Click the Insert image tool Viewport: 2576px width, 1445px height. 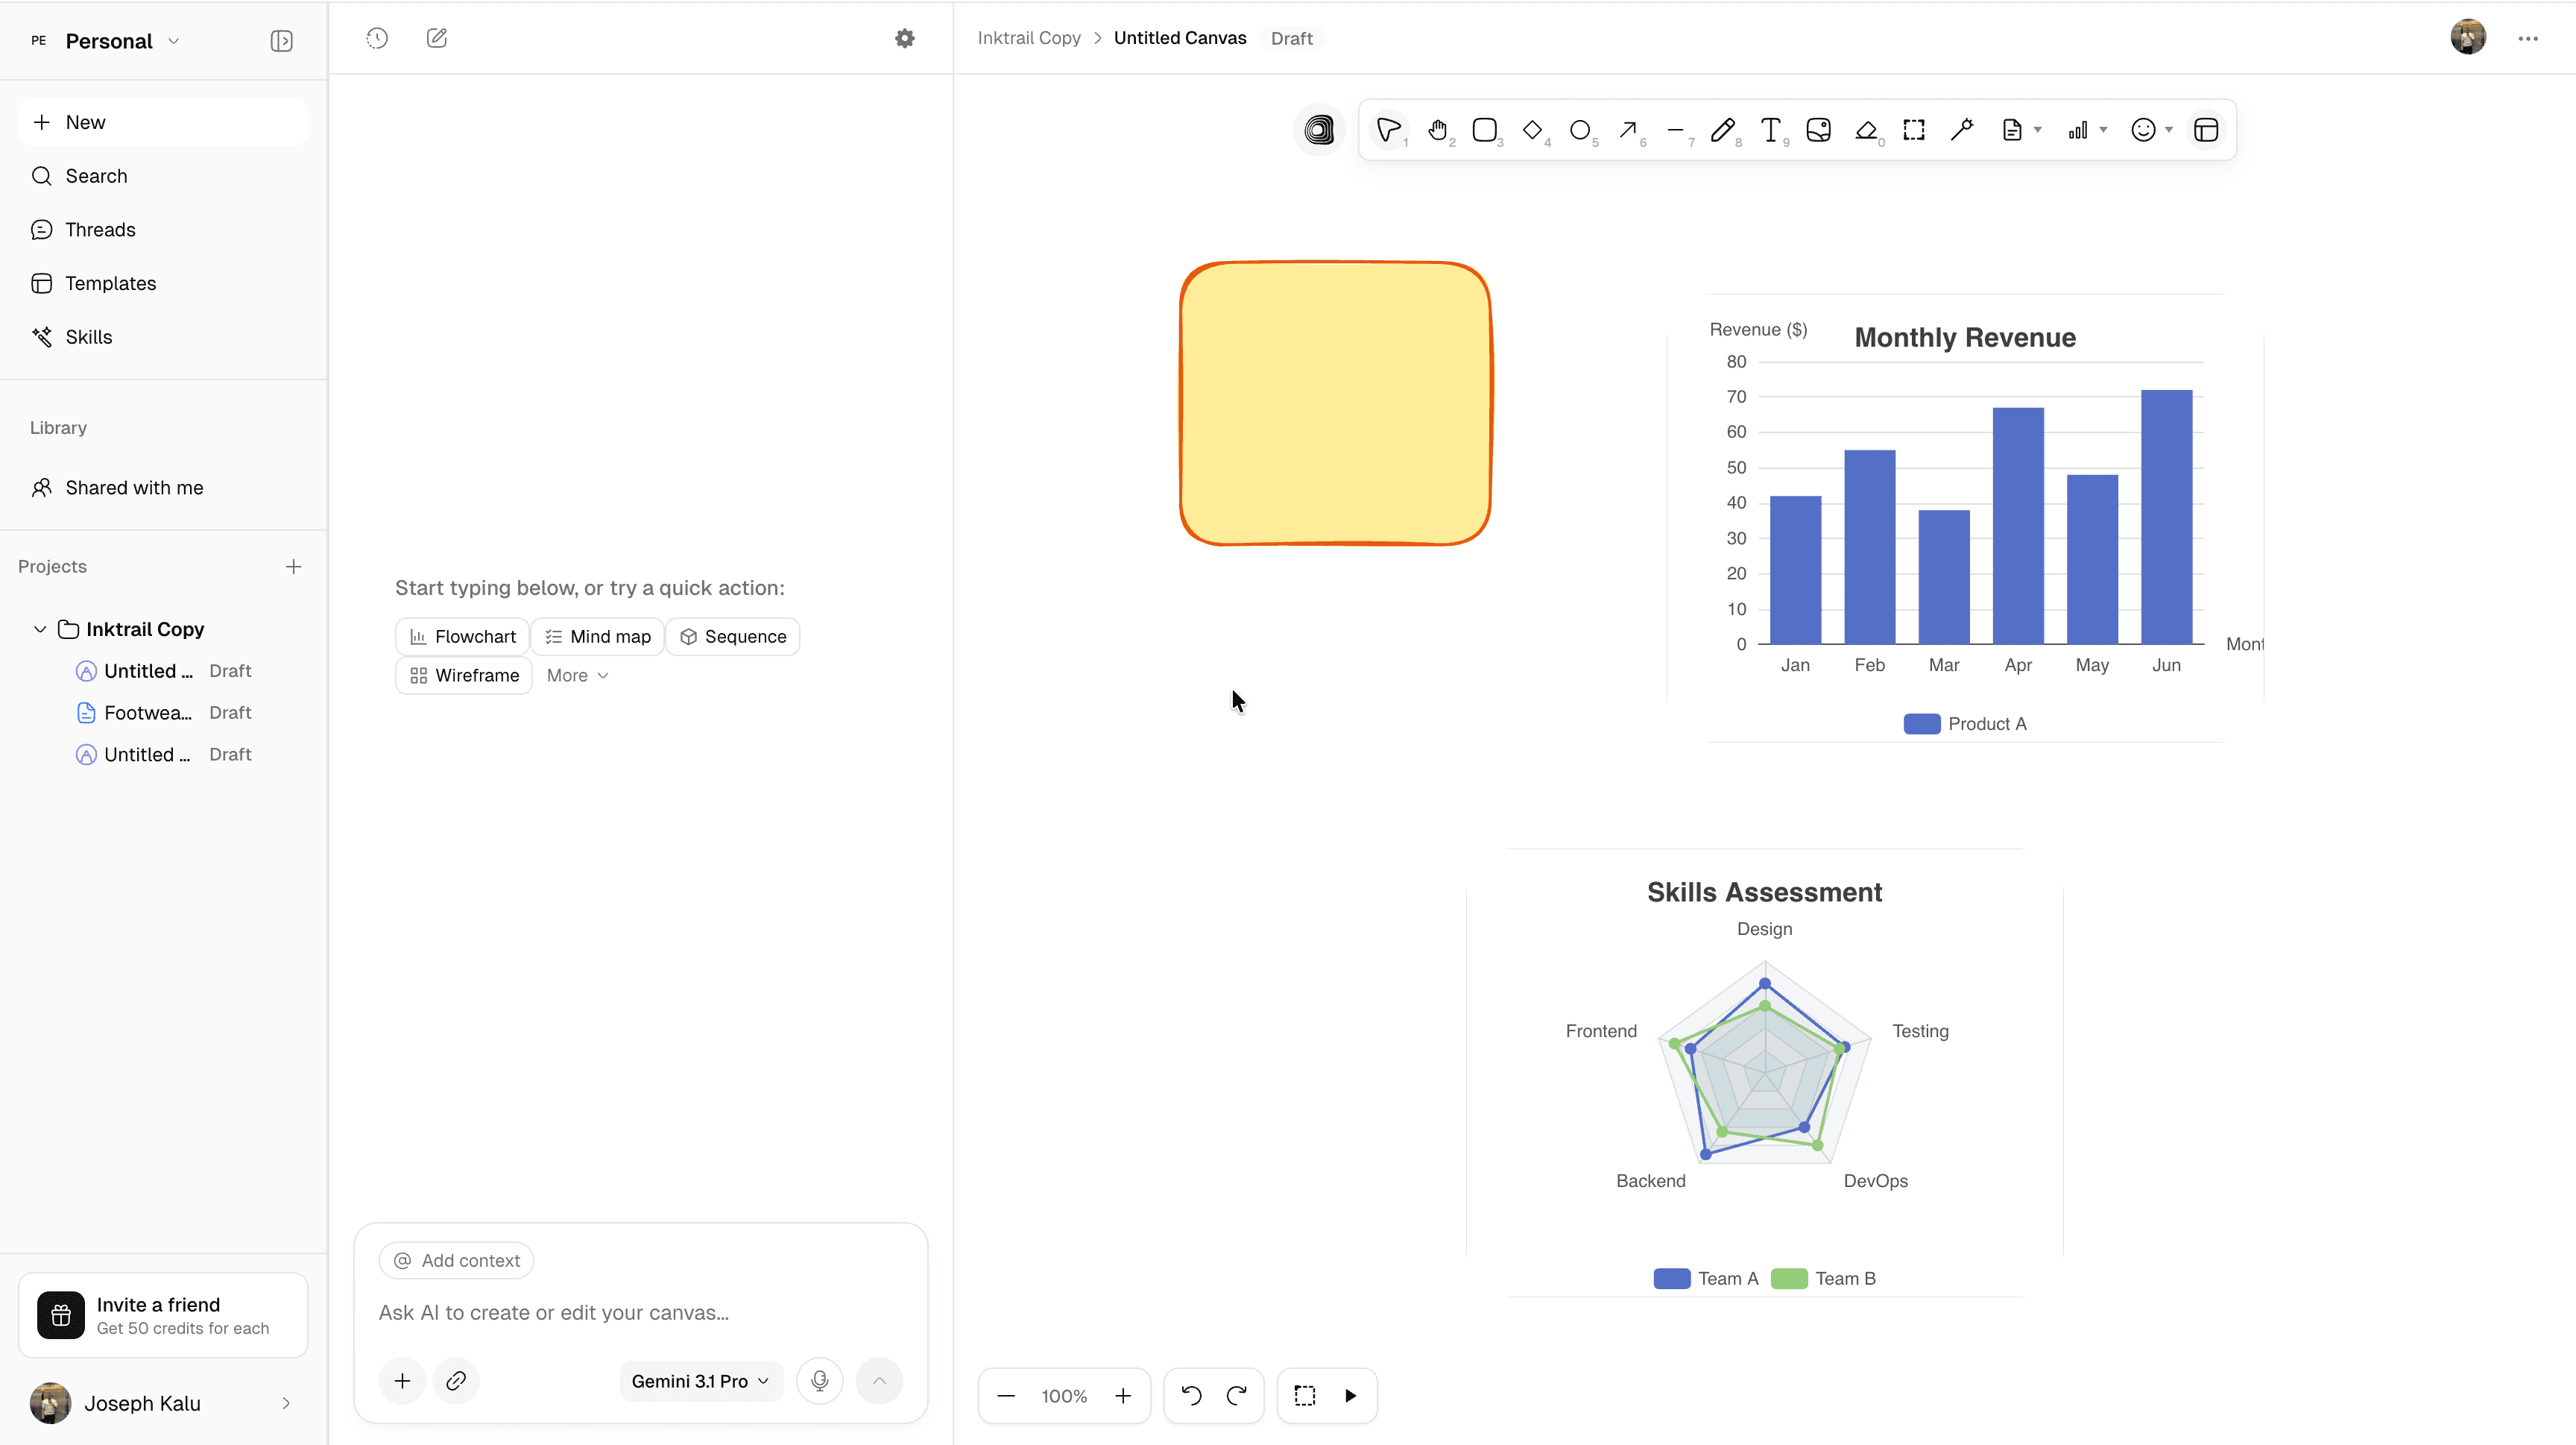pyautogui.click(x=1818, y=130)
